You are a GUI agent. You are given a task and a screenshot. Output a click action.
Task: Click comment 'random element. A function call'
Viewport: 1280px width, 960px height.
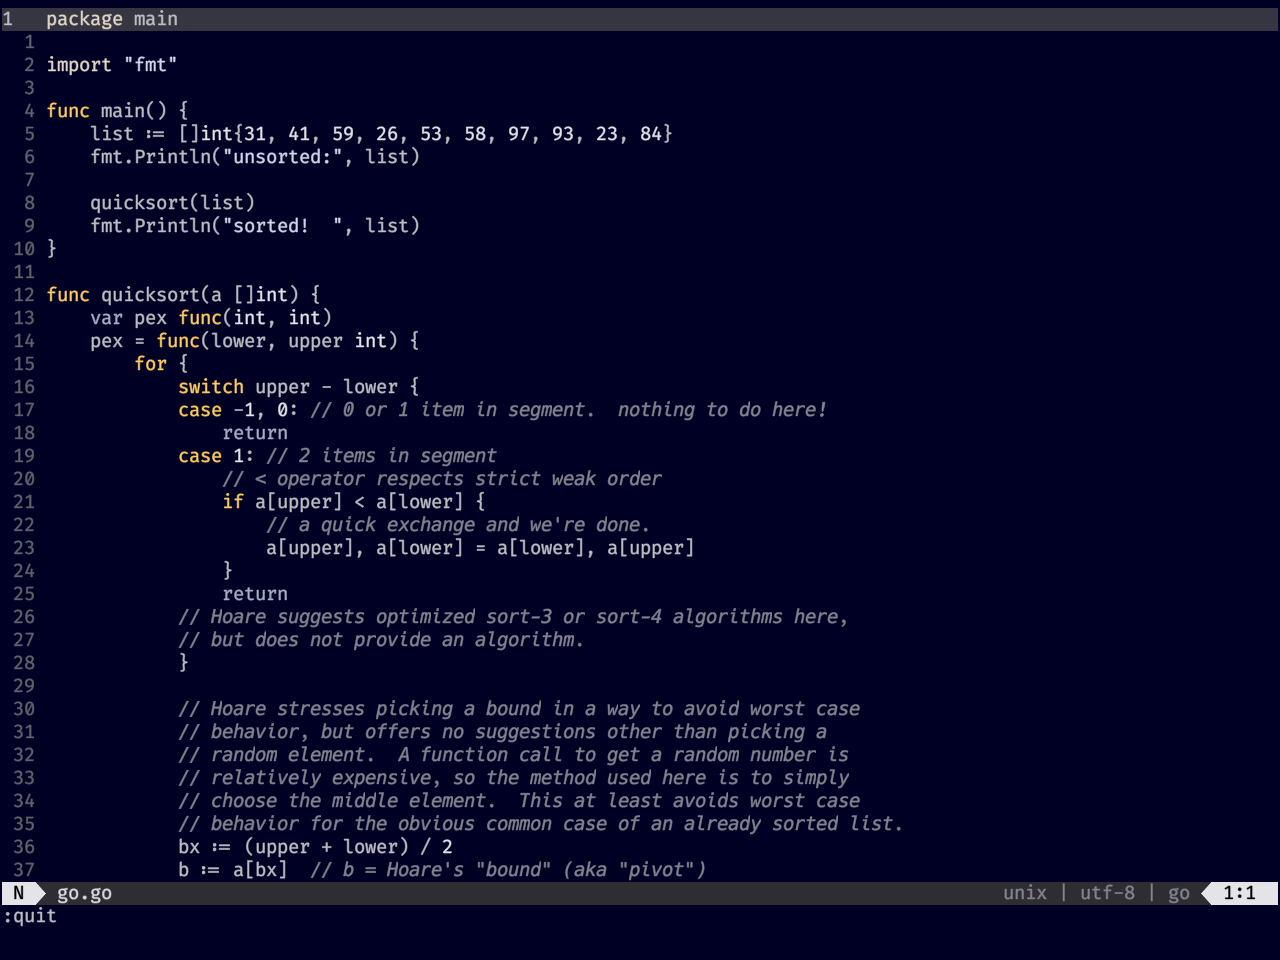[x=513, y=755]
